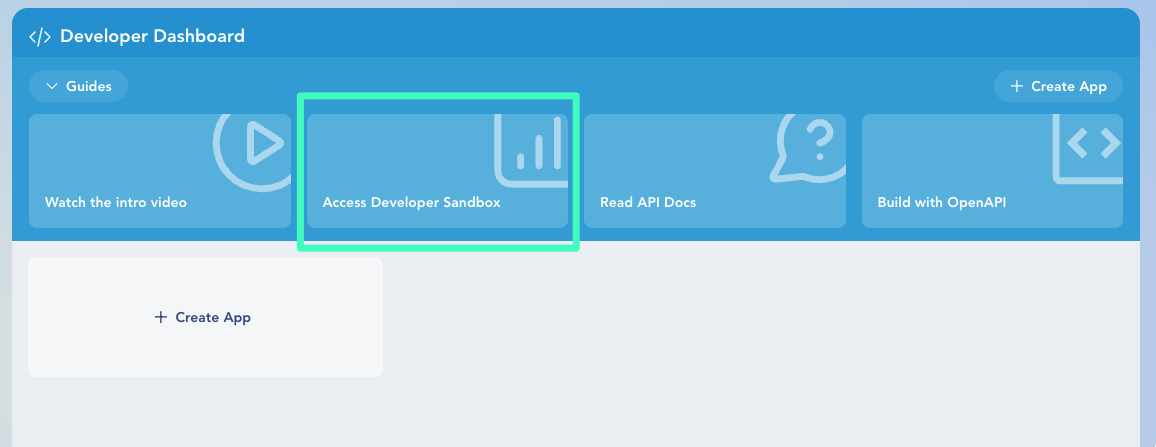
Task: Open the Watch the intro video card
Action: [160, 170]
